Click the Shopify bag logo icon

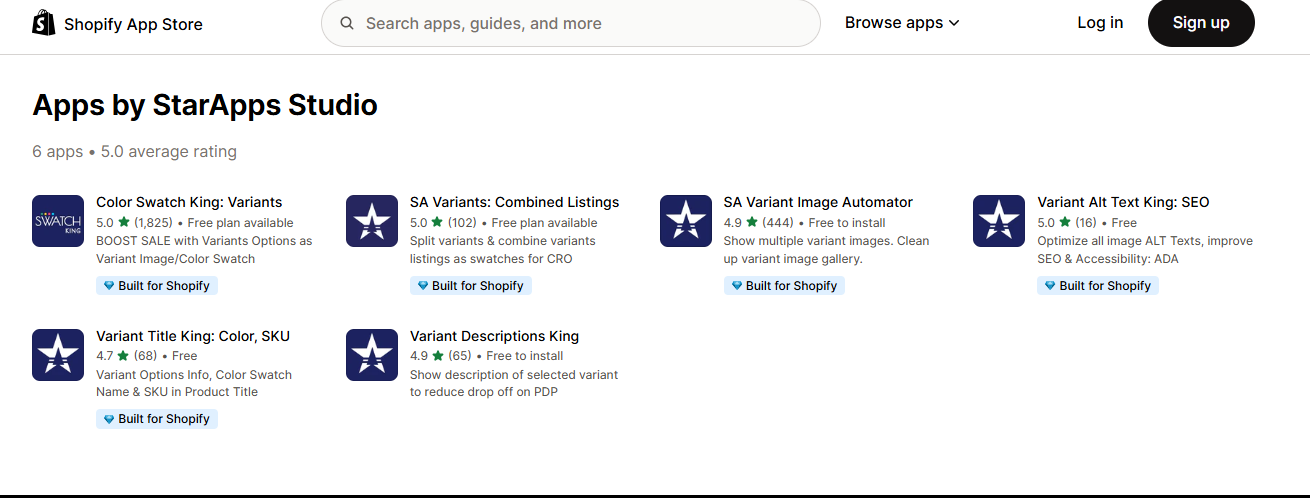coord(44,23)
